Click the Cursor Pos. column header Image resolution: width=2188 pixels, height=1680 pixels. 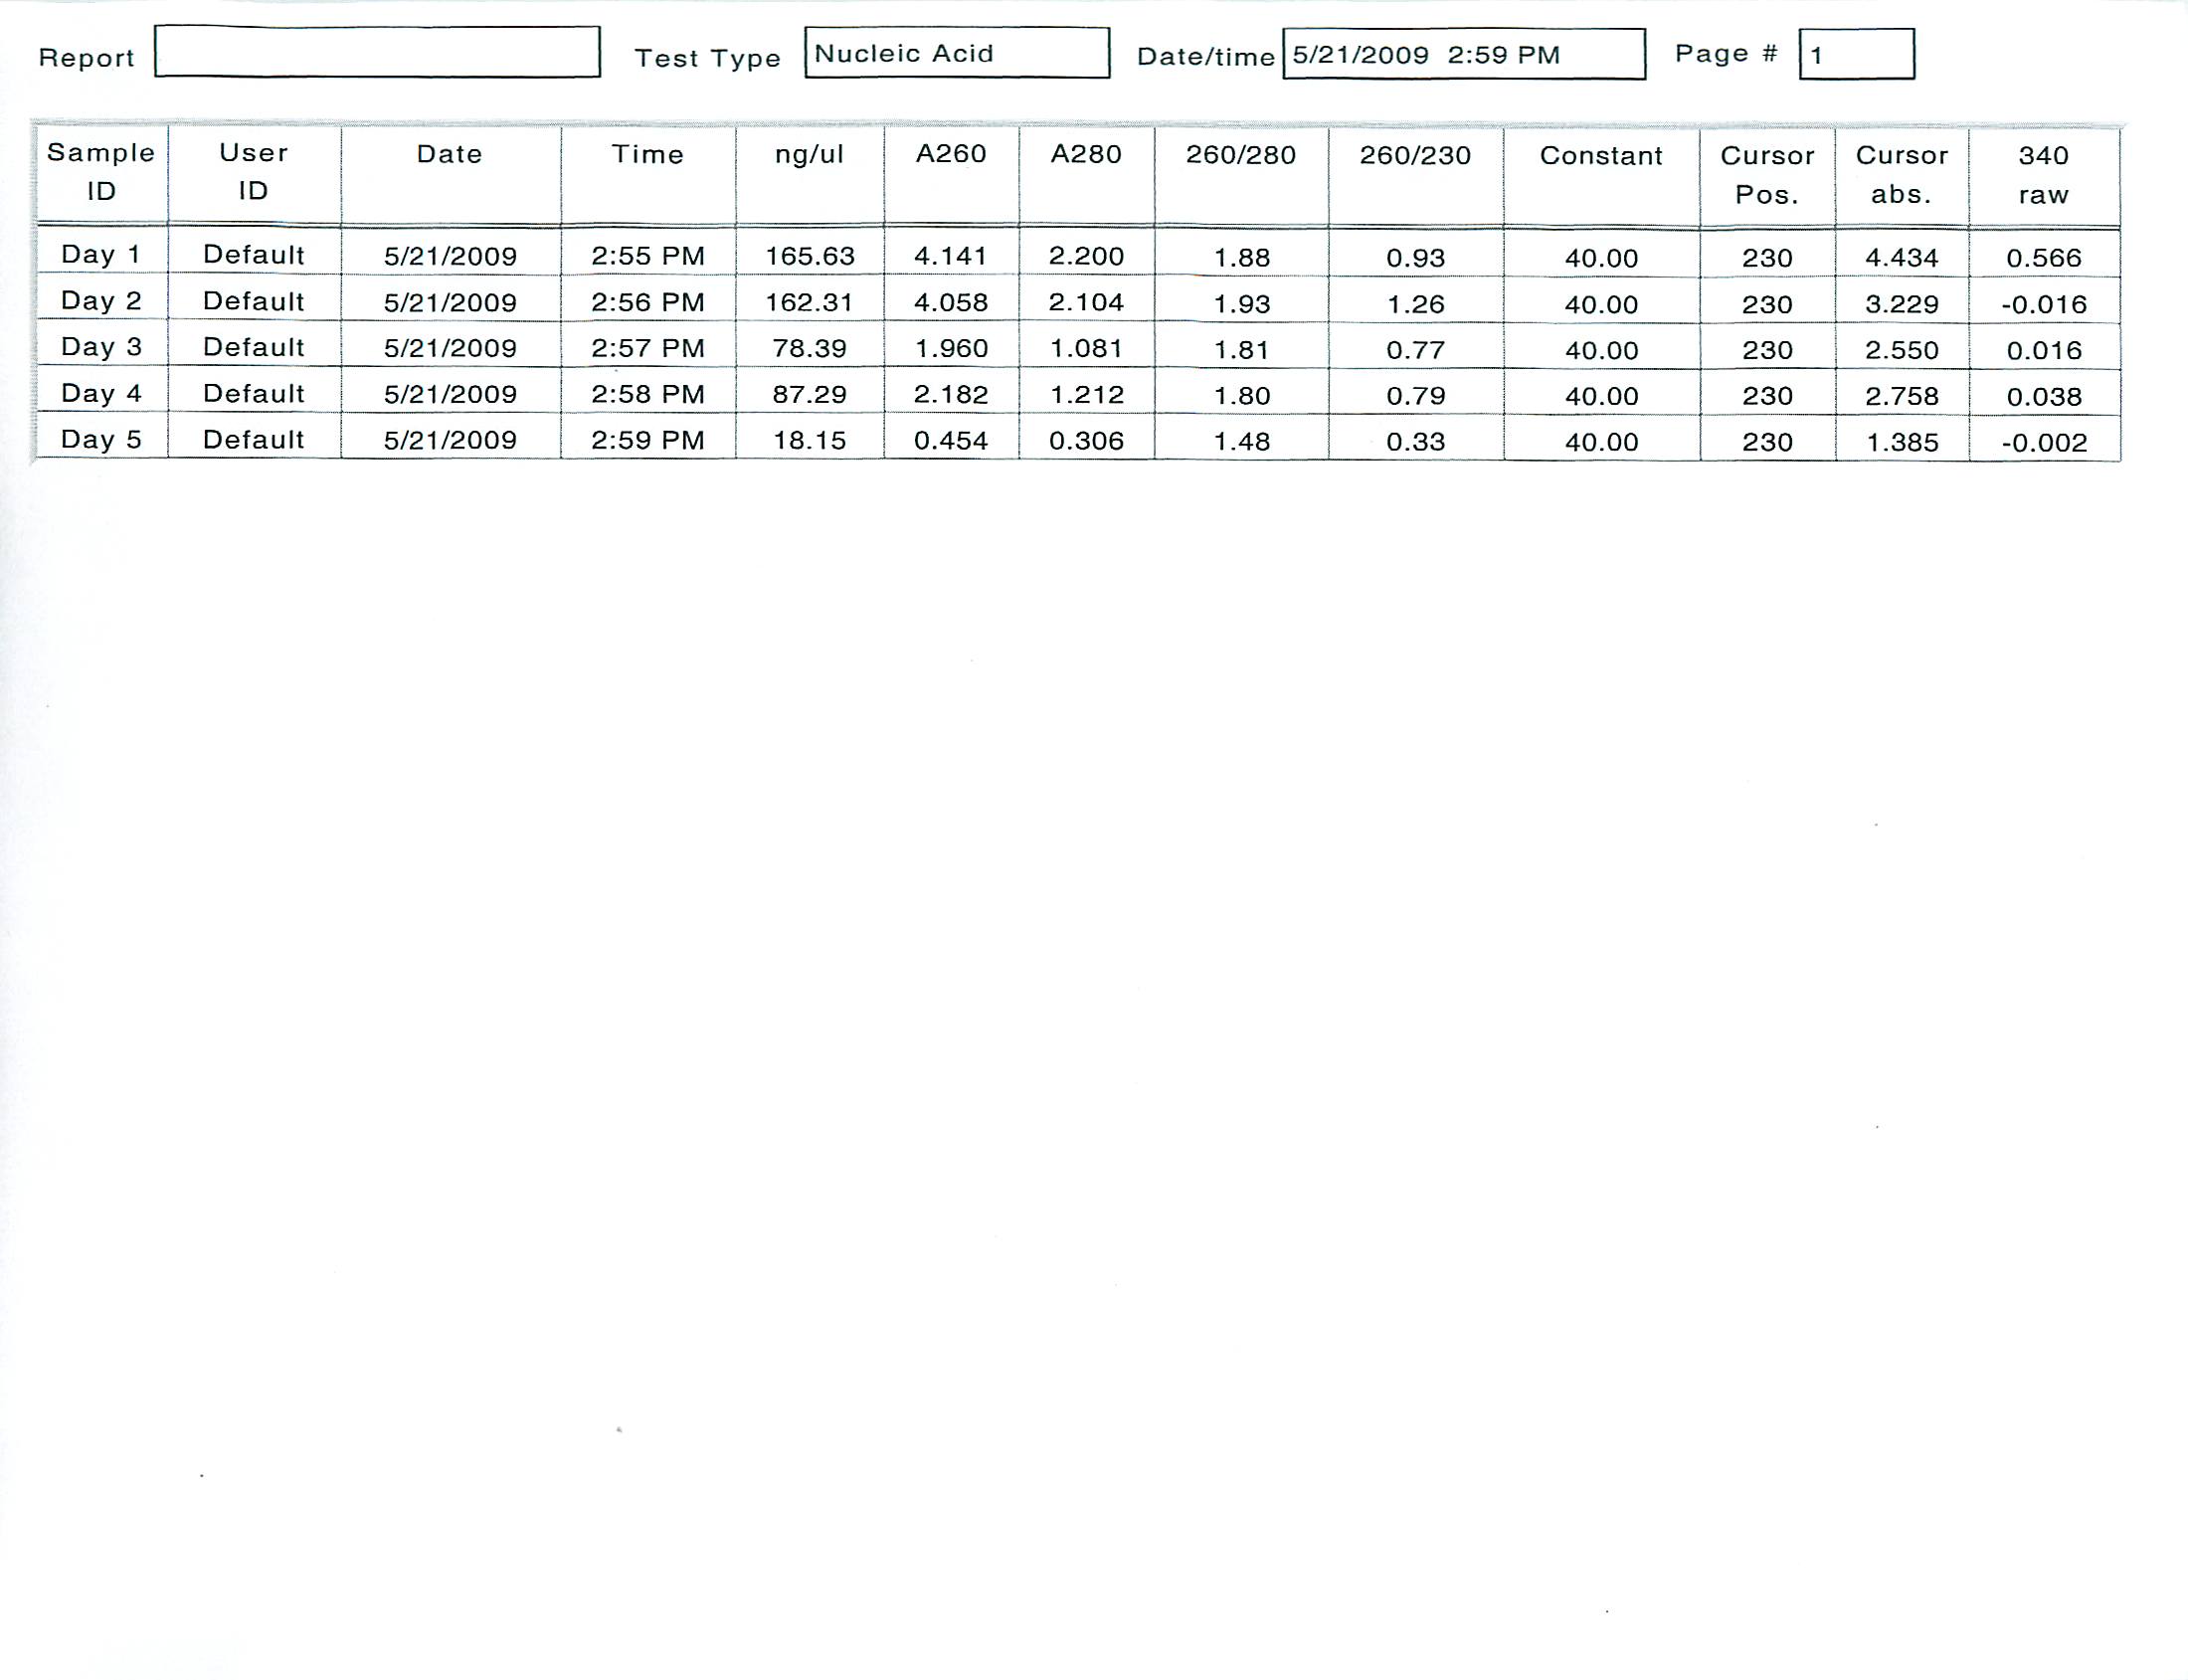[1767, 175]
